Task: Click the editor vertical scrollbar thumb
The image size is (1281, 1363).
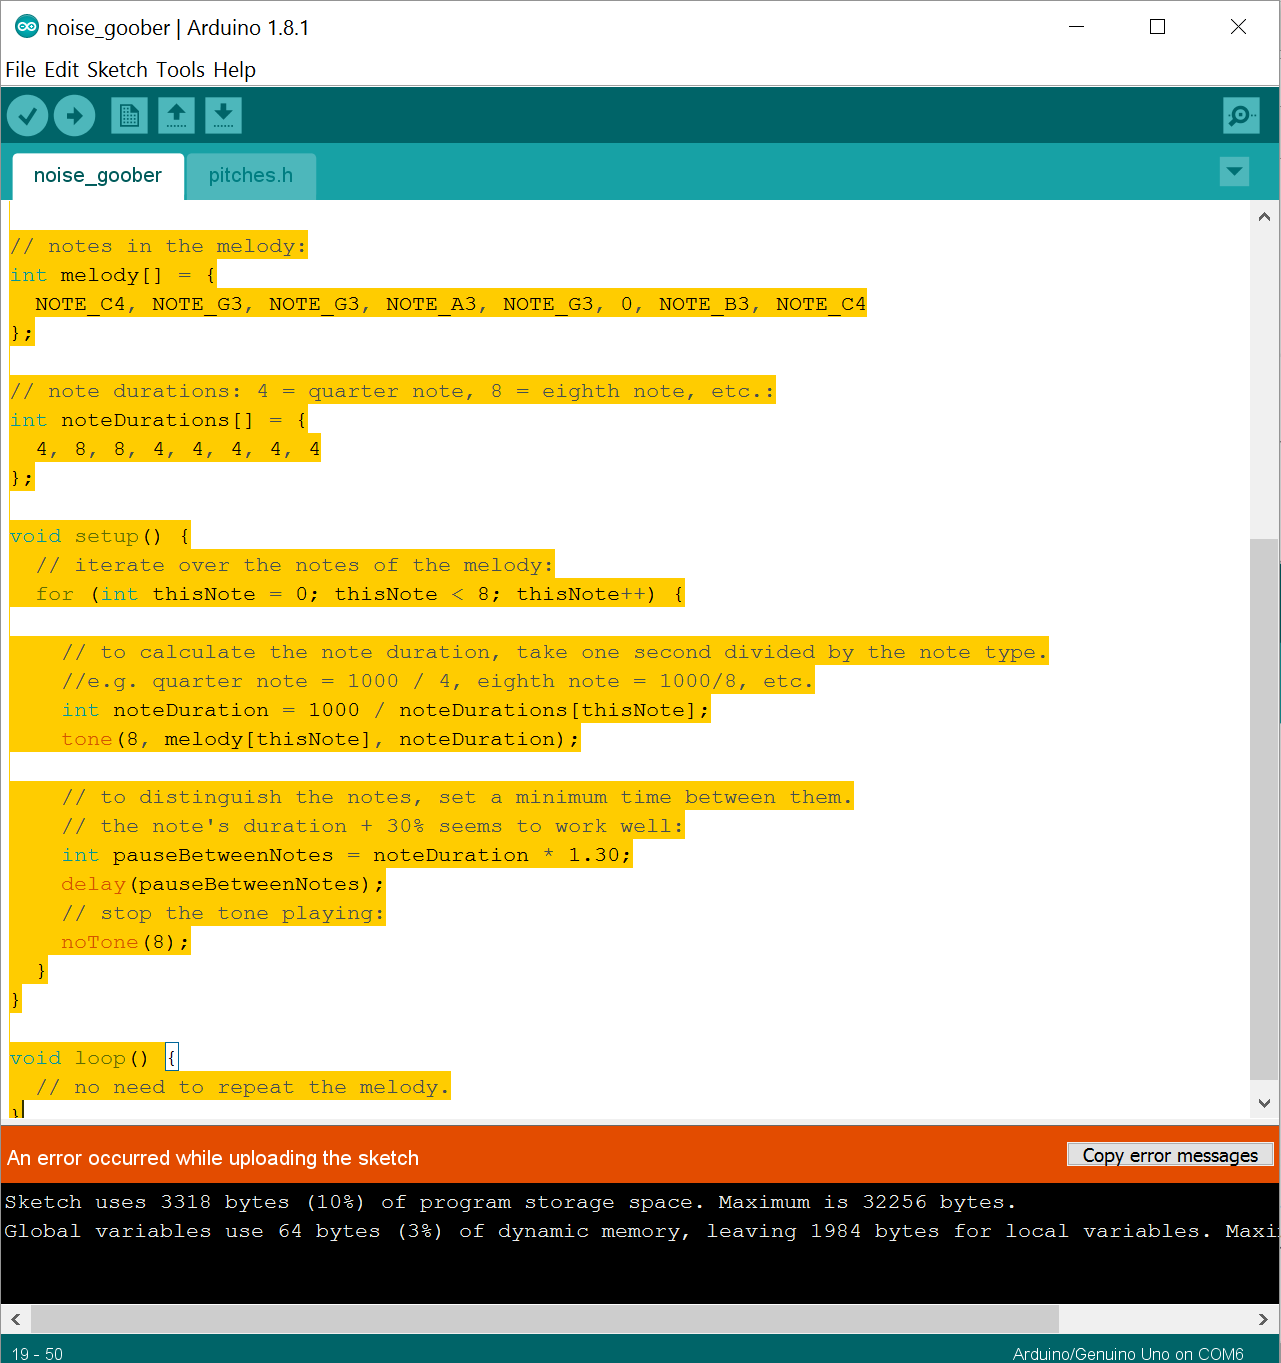Action: 1264,809
